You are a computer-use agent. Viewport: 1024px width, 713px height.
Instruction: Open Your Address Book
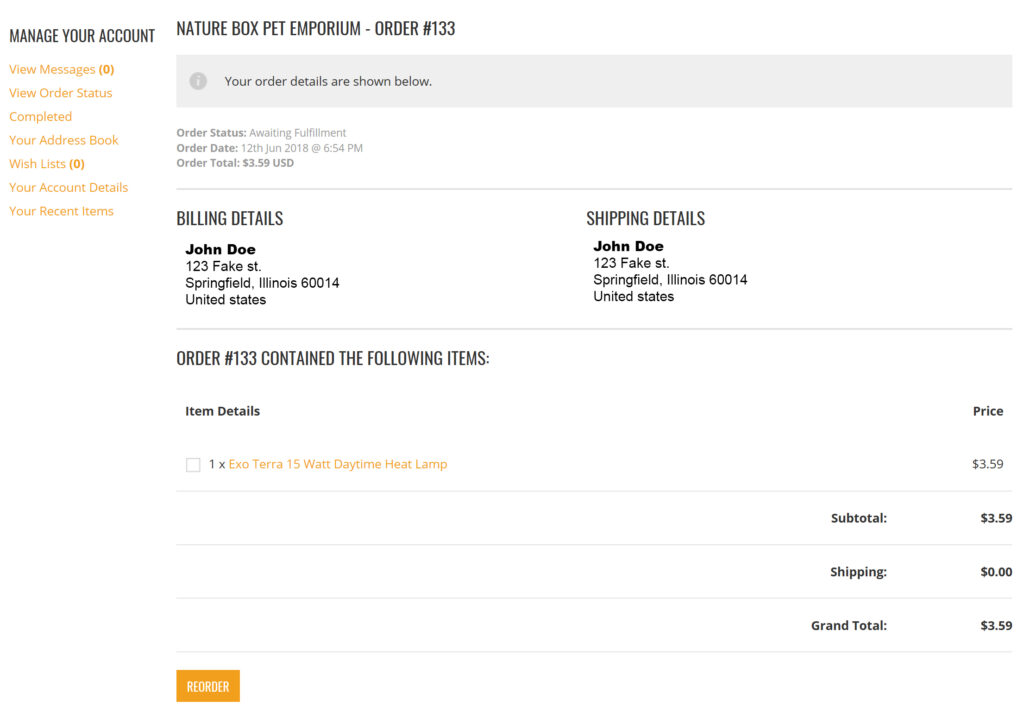tap(63, 140)
